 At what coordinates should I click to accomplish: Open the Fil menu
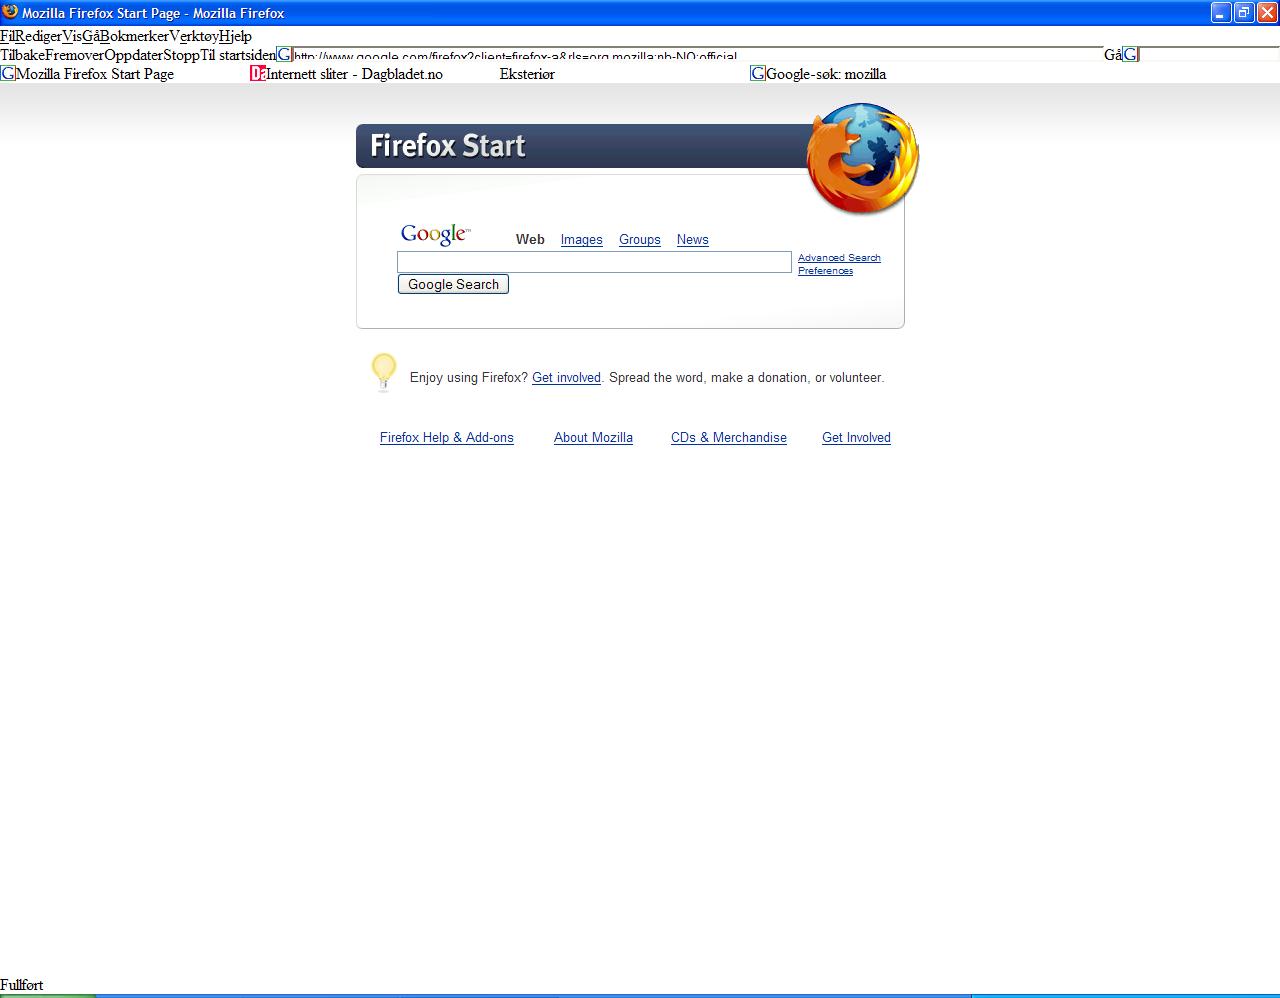(7, 36)
